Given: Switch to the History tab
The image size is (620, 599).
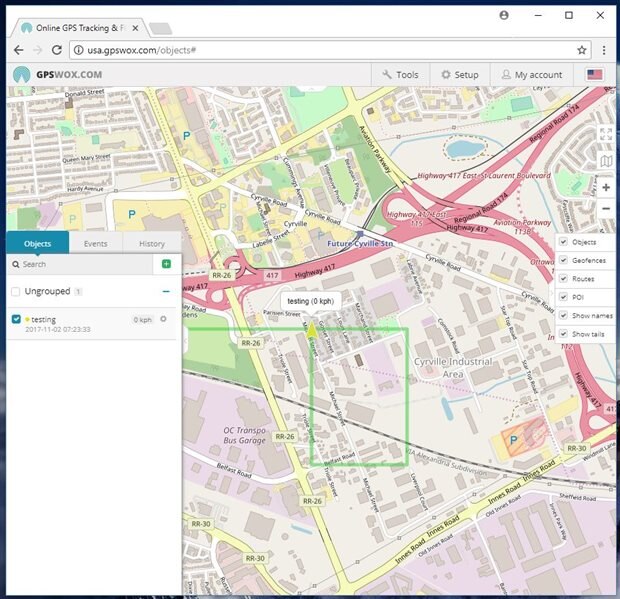Looking at the screenshot, I should [152, 243].
